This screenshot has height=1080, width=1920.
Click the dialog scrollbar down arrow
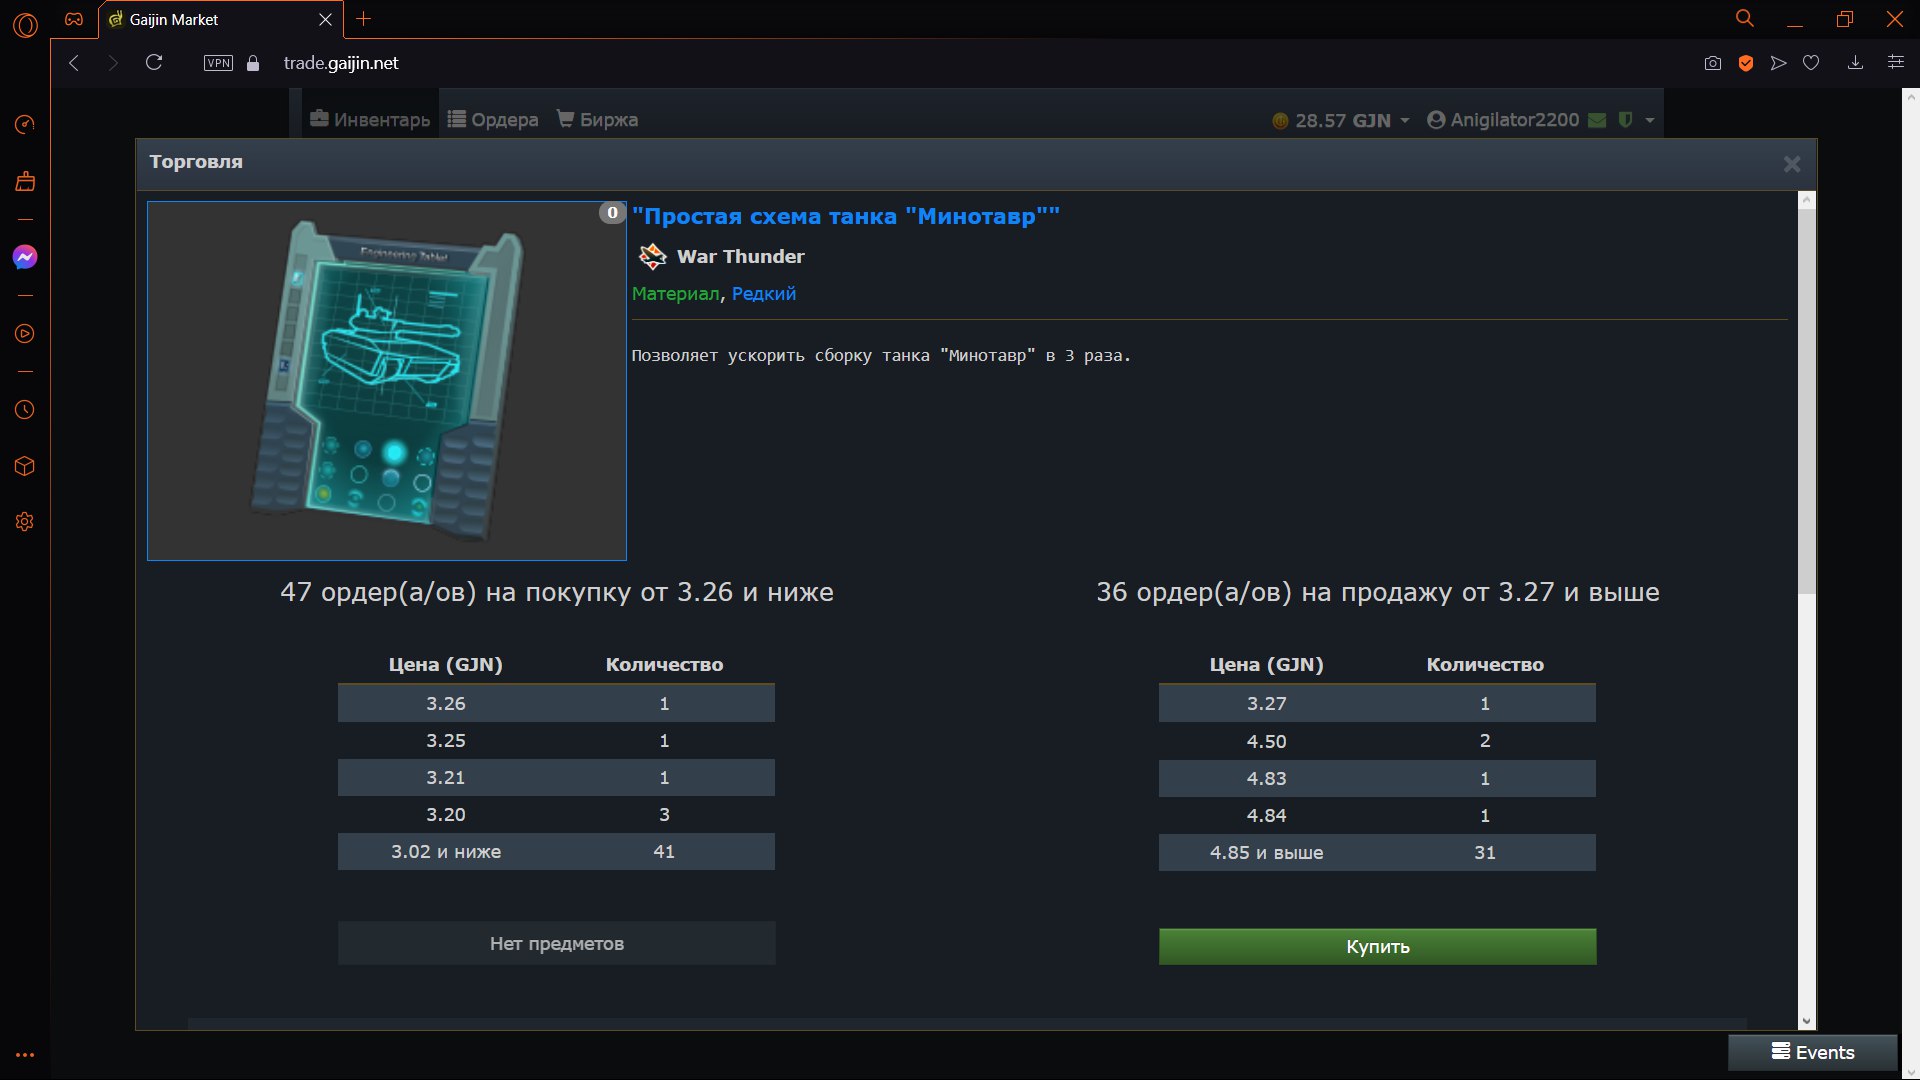point(1806,1021)
